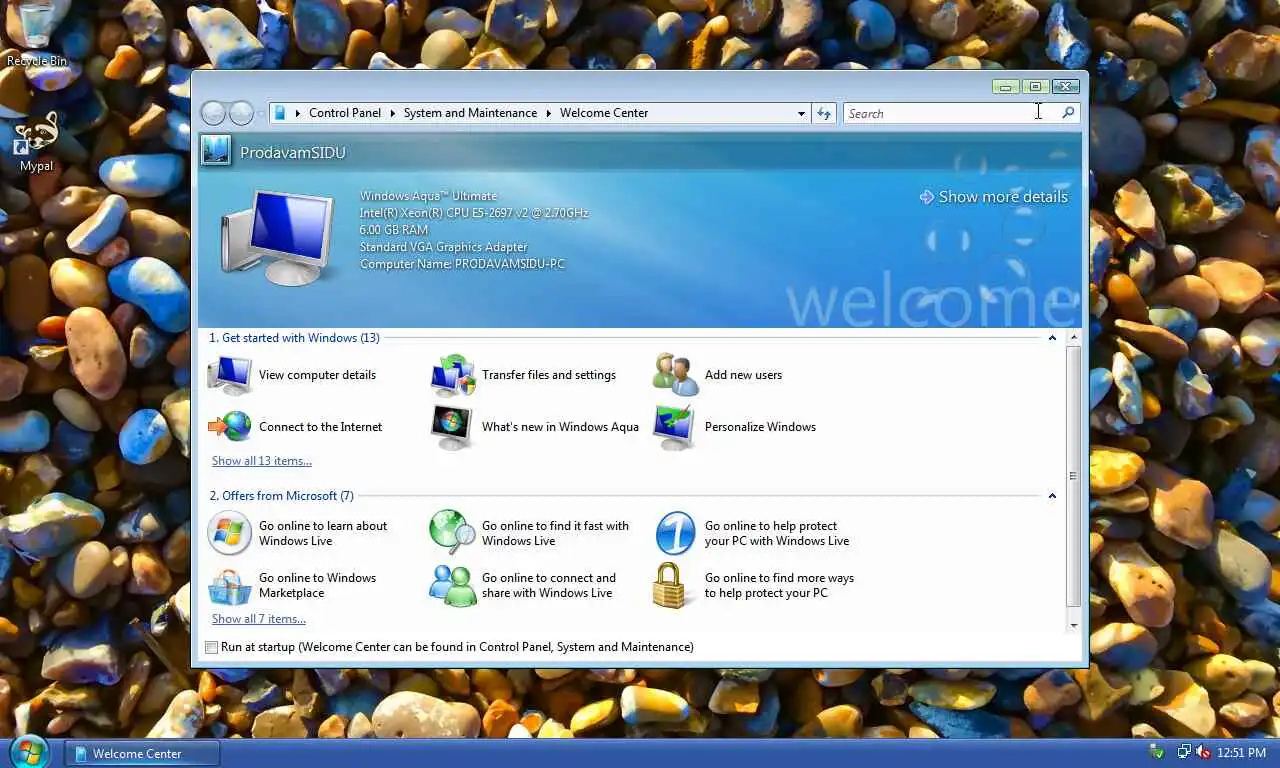Screen dimensions: 1280x768
Task: Click the Forward navigation arrow button
Action: pyautogui.click(x=241, y=113)
